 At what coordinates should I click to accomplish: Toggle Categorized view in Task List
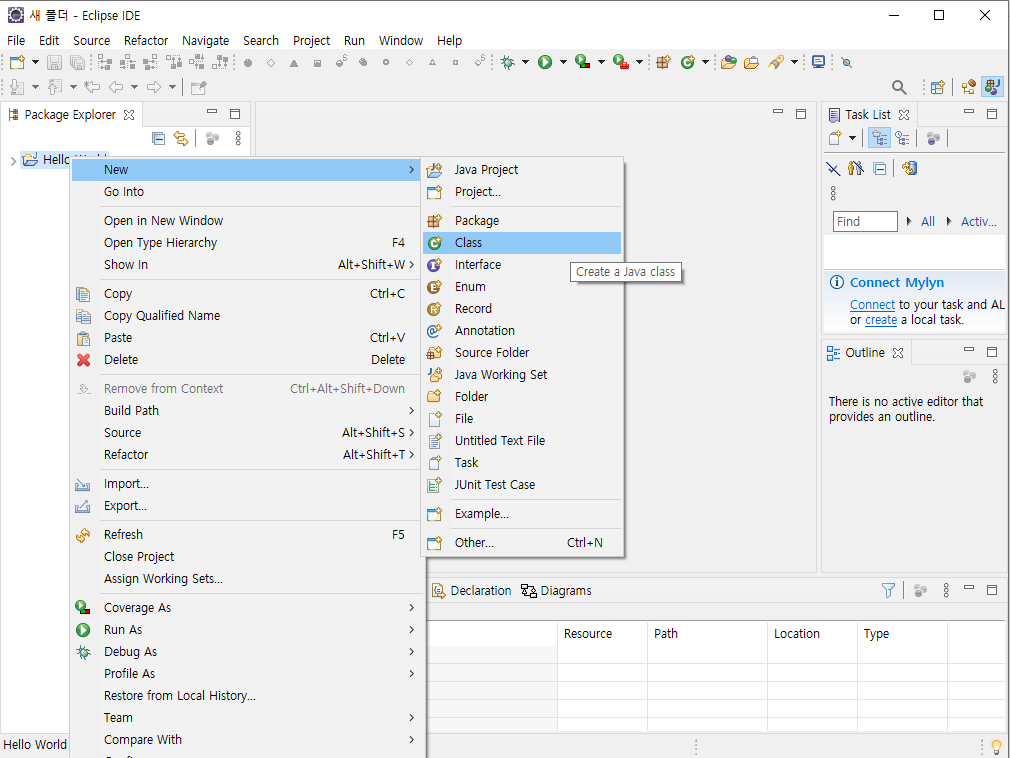click(x=879, y=138)
